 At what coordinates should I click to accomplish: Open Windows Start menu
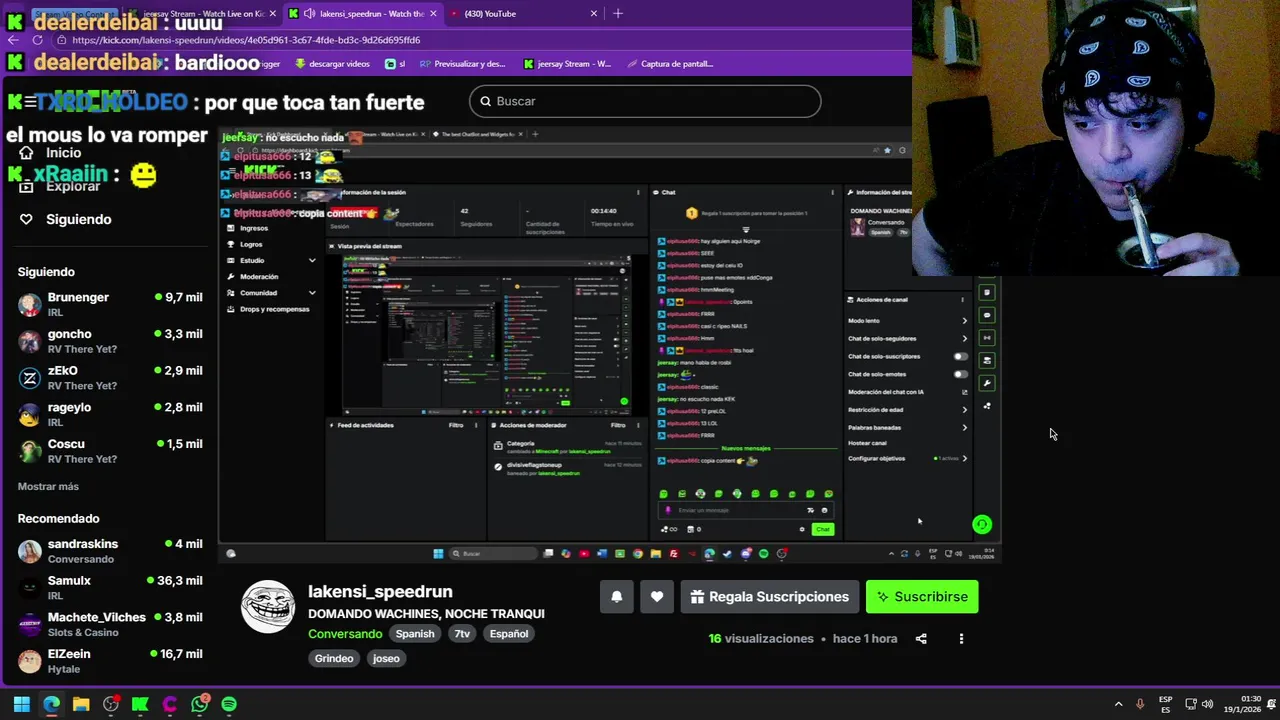(x=22, y=704)
